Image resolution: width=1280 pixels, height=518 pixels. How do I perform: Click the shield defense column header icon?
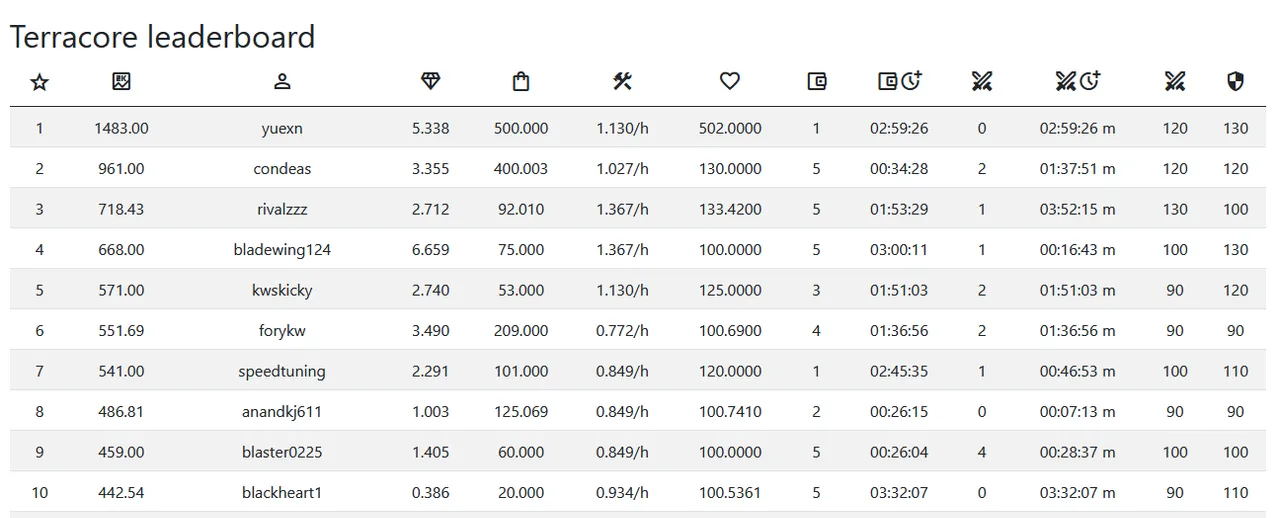(1235, 82)
